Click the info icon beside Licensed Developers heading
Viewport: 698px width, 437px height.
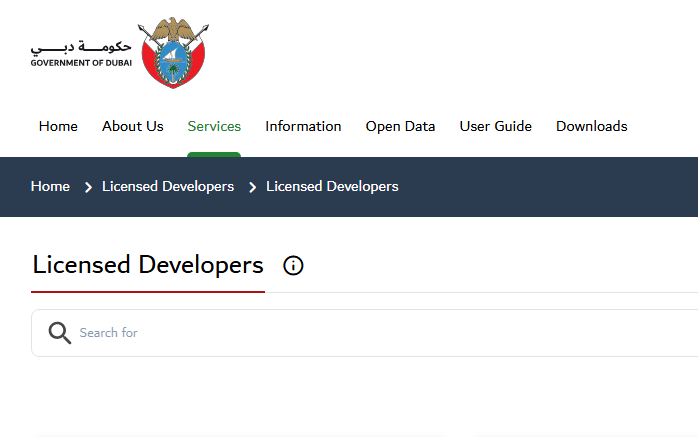point(293,266)
